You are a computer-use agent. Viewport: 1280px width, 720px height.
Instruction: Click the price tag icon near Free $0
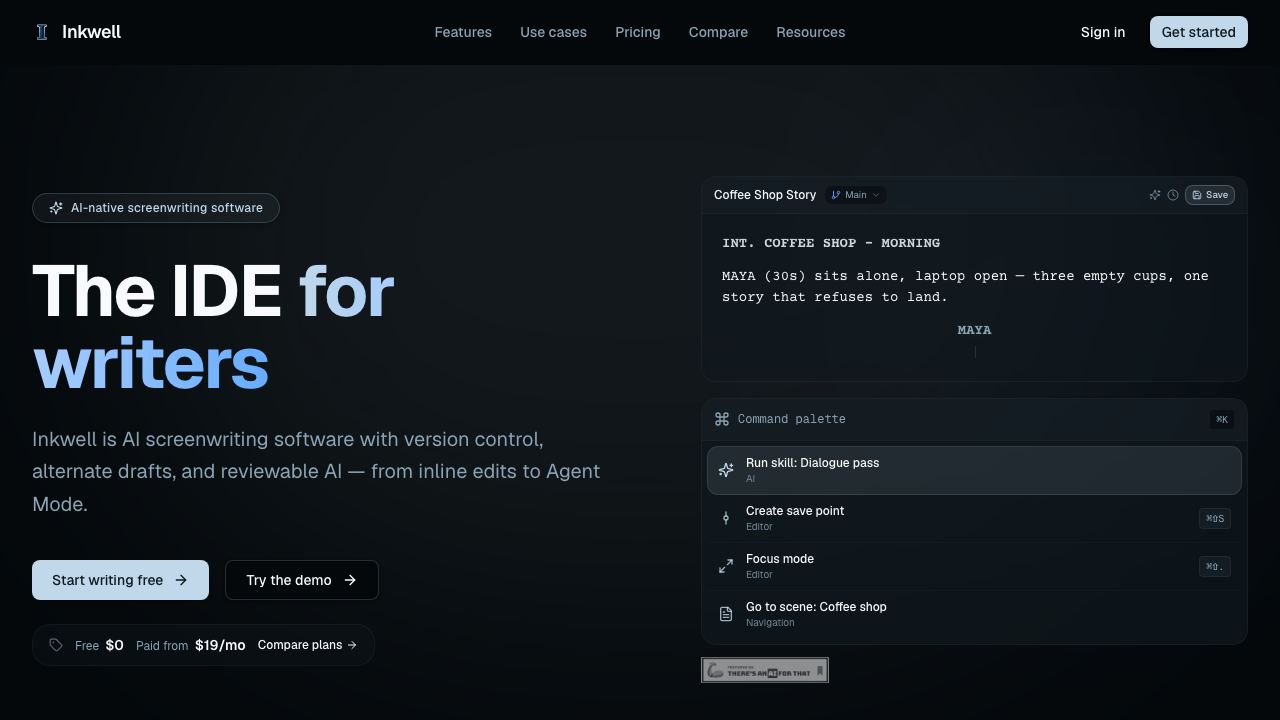[56, 645]
